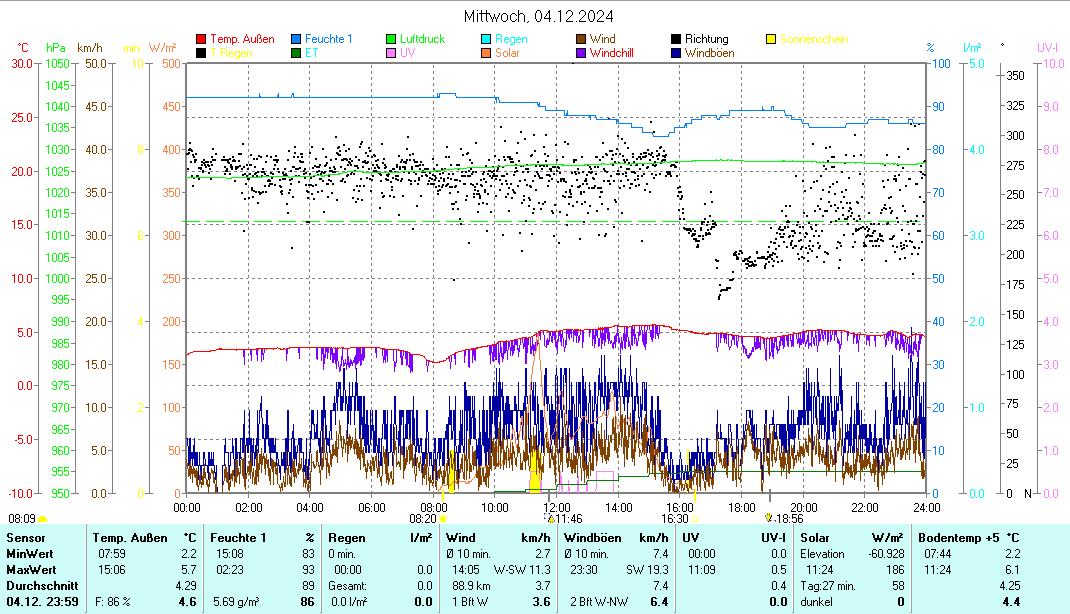Image resolution: width=1070 pixels, height=614 pixels.
Task: Click the chart title Mittwoch, 04.12.2024
Action: click(539, 16)
